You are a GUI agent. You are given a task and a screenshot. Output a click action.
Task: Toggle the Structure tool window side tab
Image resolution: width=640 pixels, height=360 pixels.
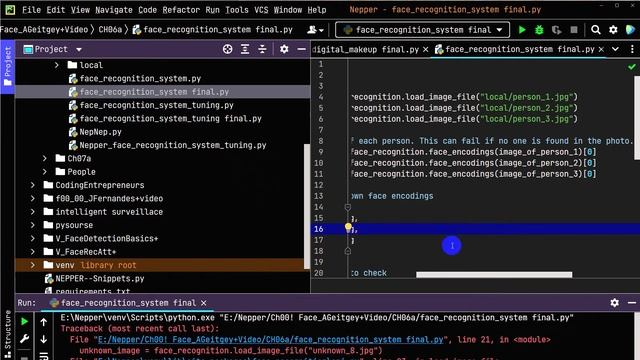coord(7,334)
